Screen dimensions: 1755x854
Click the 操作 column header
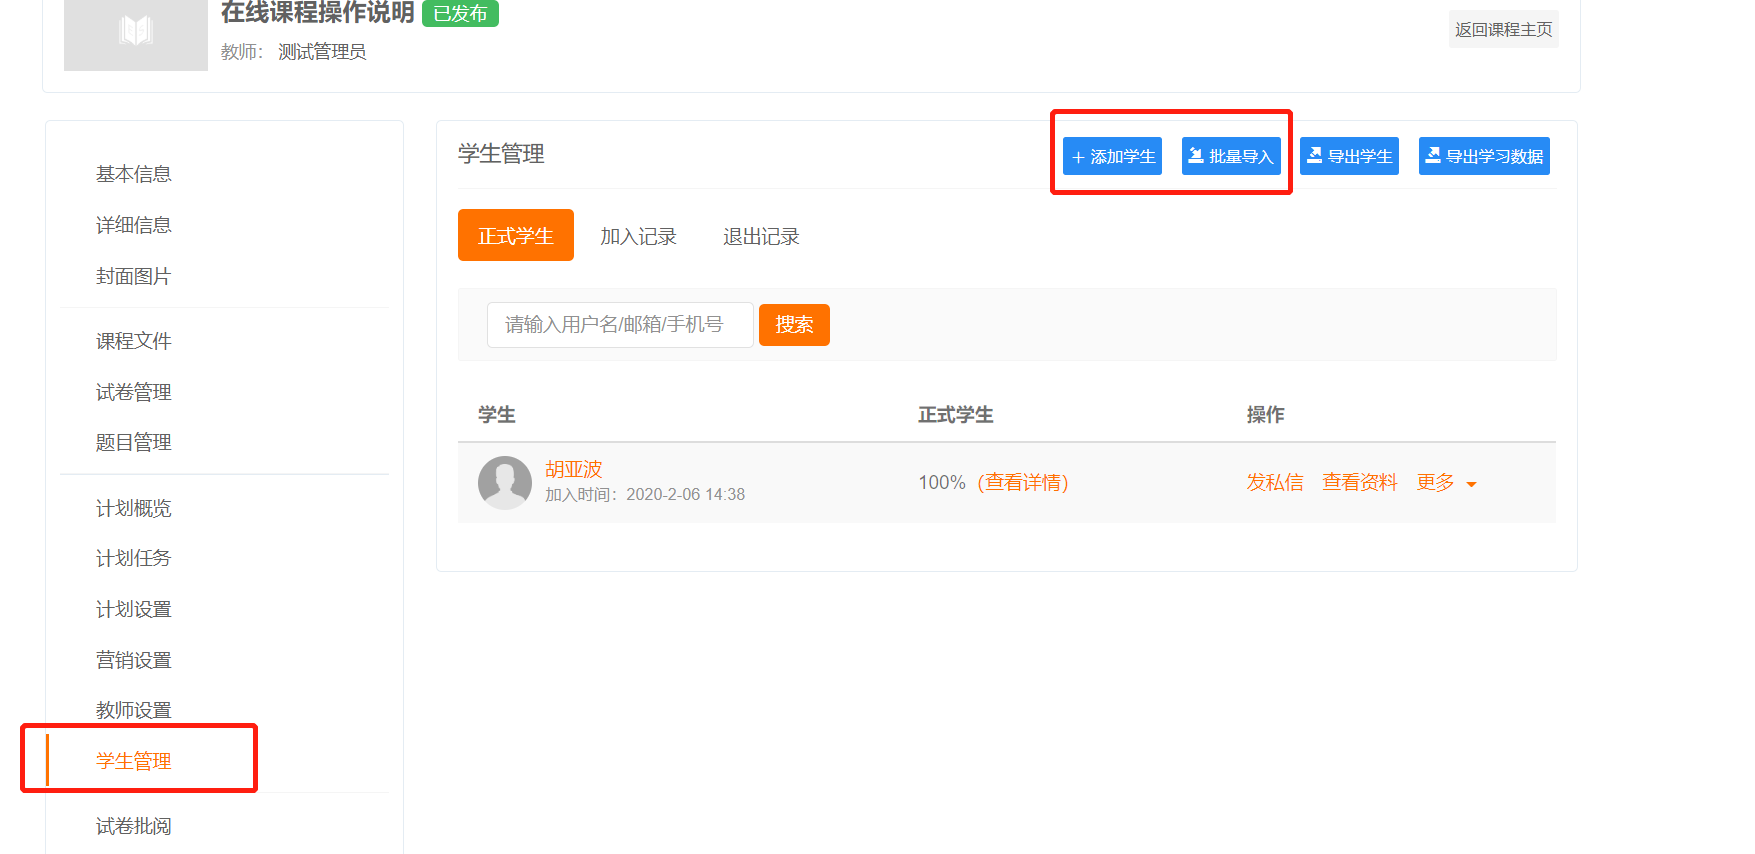click(1265, 414)
